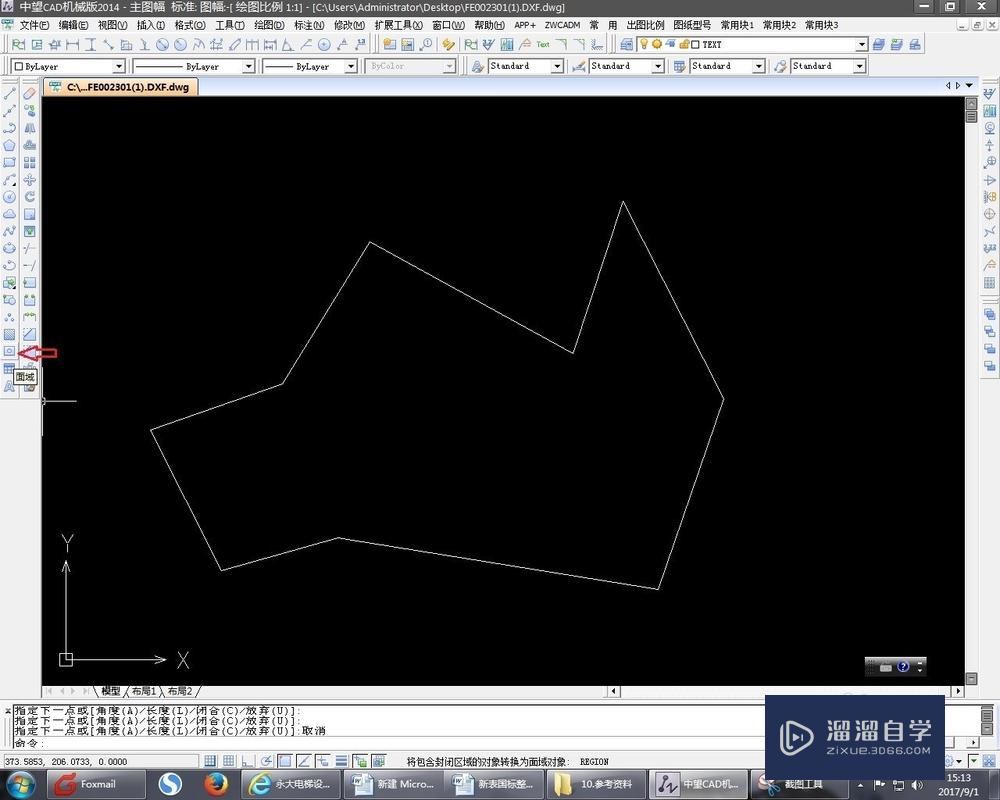Image resolution: width=1000 pixels, height=800 pixels.
Task: Toggle the layer lightbulb icon in Layers toolbar
Action: (644, 44)
